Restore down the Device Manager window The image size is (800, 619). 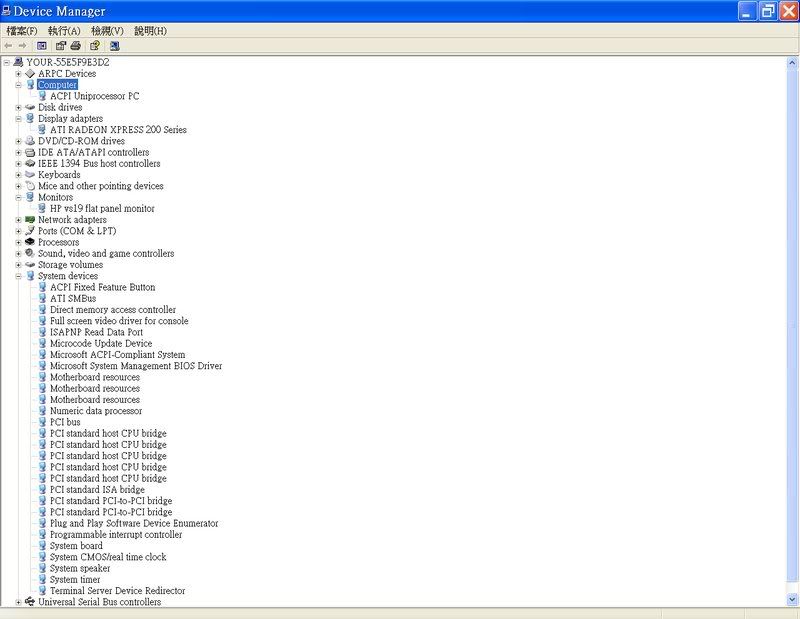click(768, 11)
